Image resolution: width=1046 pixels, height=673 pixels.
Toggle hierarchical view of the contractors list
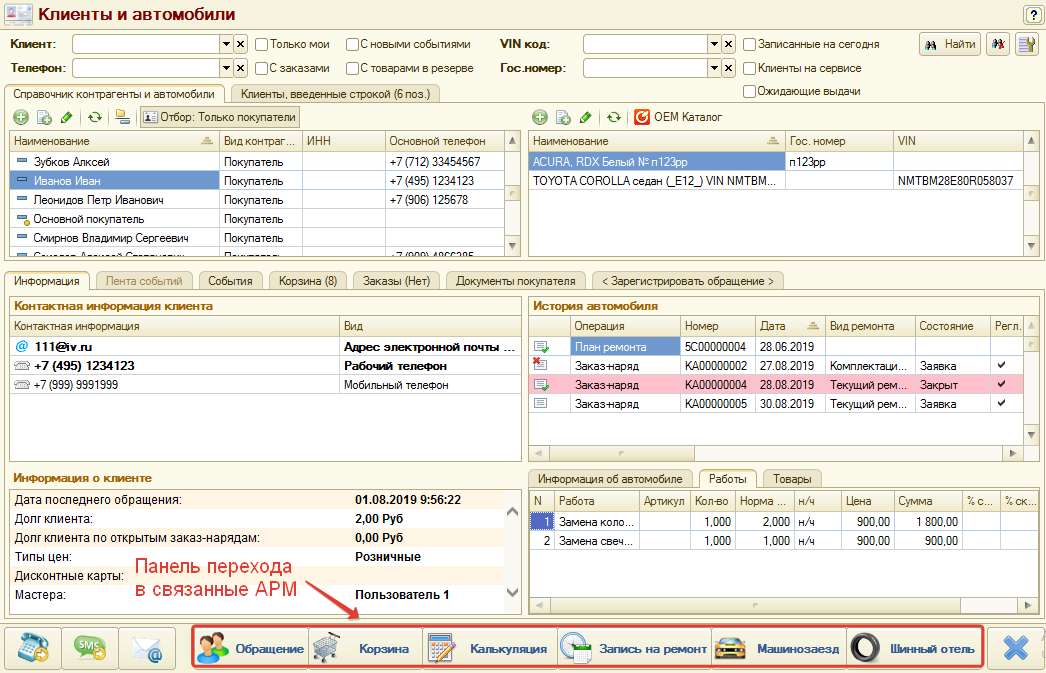123,117
